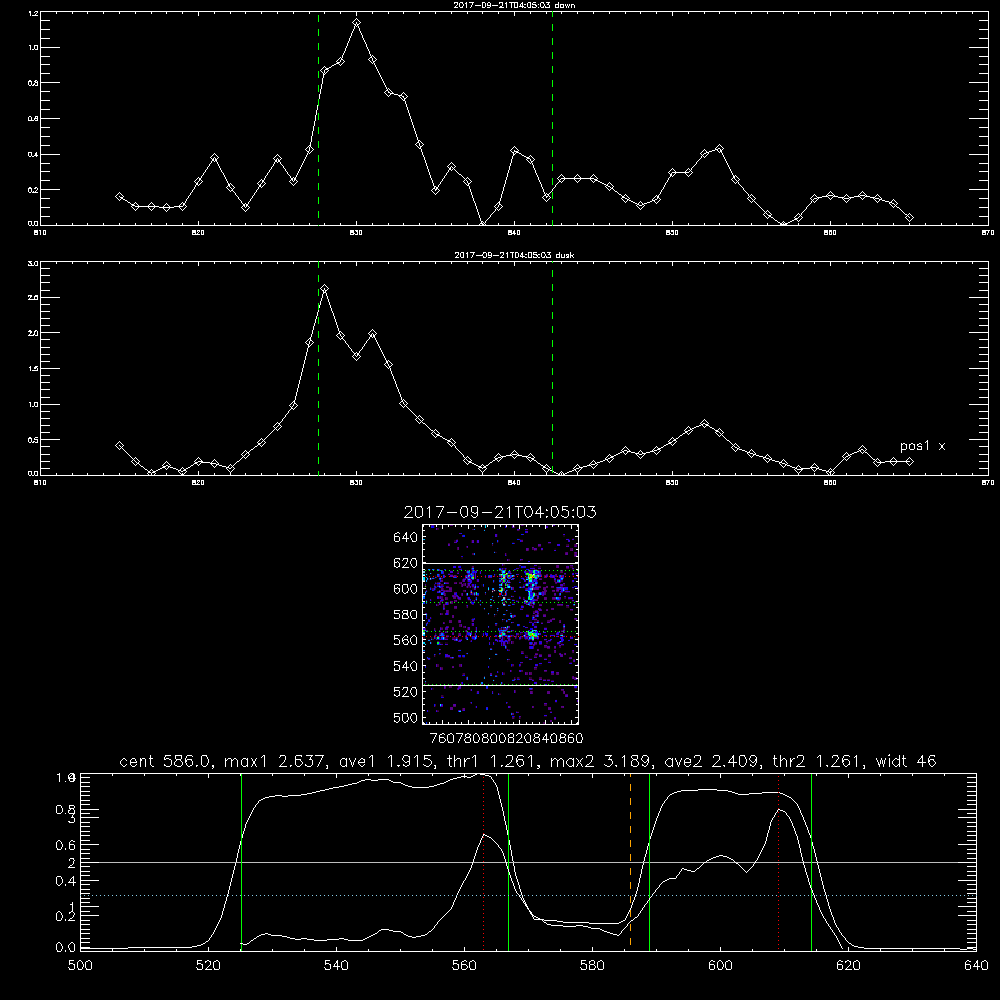The width and height of the screenshot is (1000, 1000).
Task: Click the '0.4' y-axis label of dawn plot
Action: point(34,154)
